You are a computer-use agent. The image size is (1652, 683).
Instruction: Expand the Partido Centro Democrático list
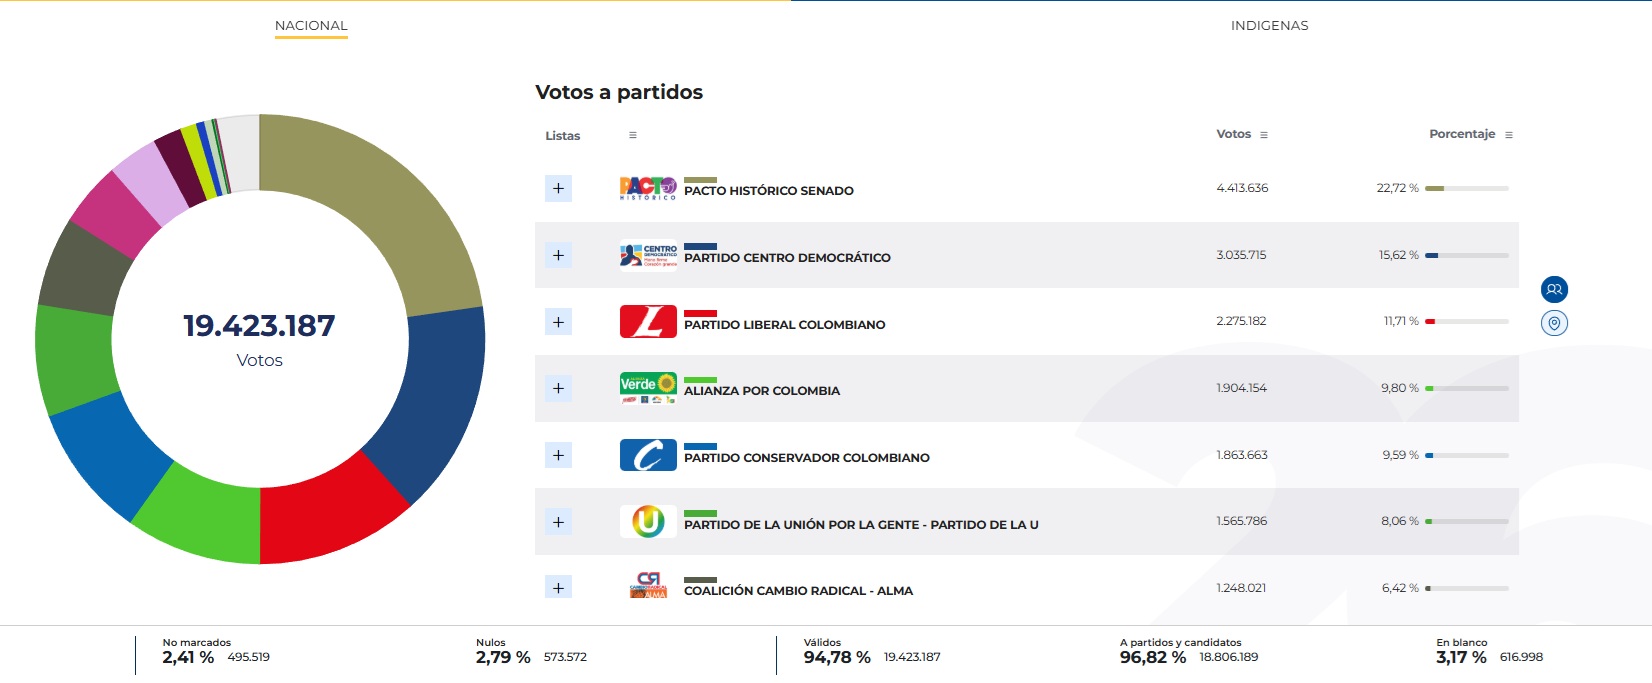[558, 255]
